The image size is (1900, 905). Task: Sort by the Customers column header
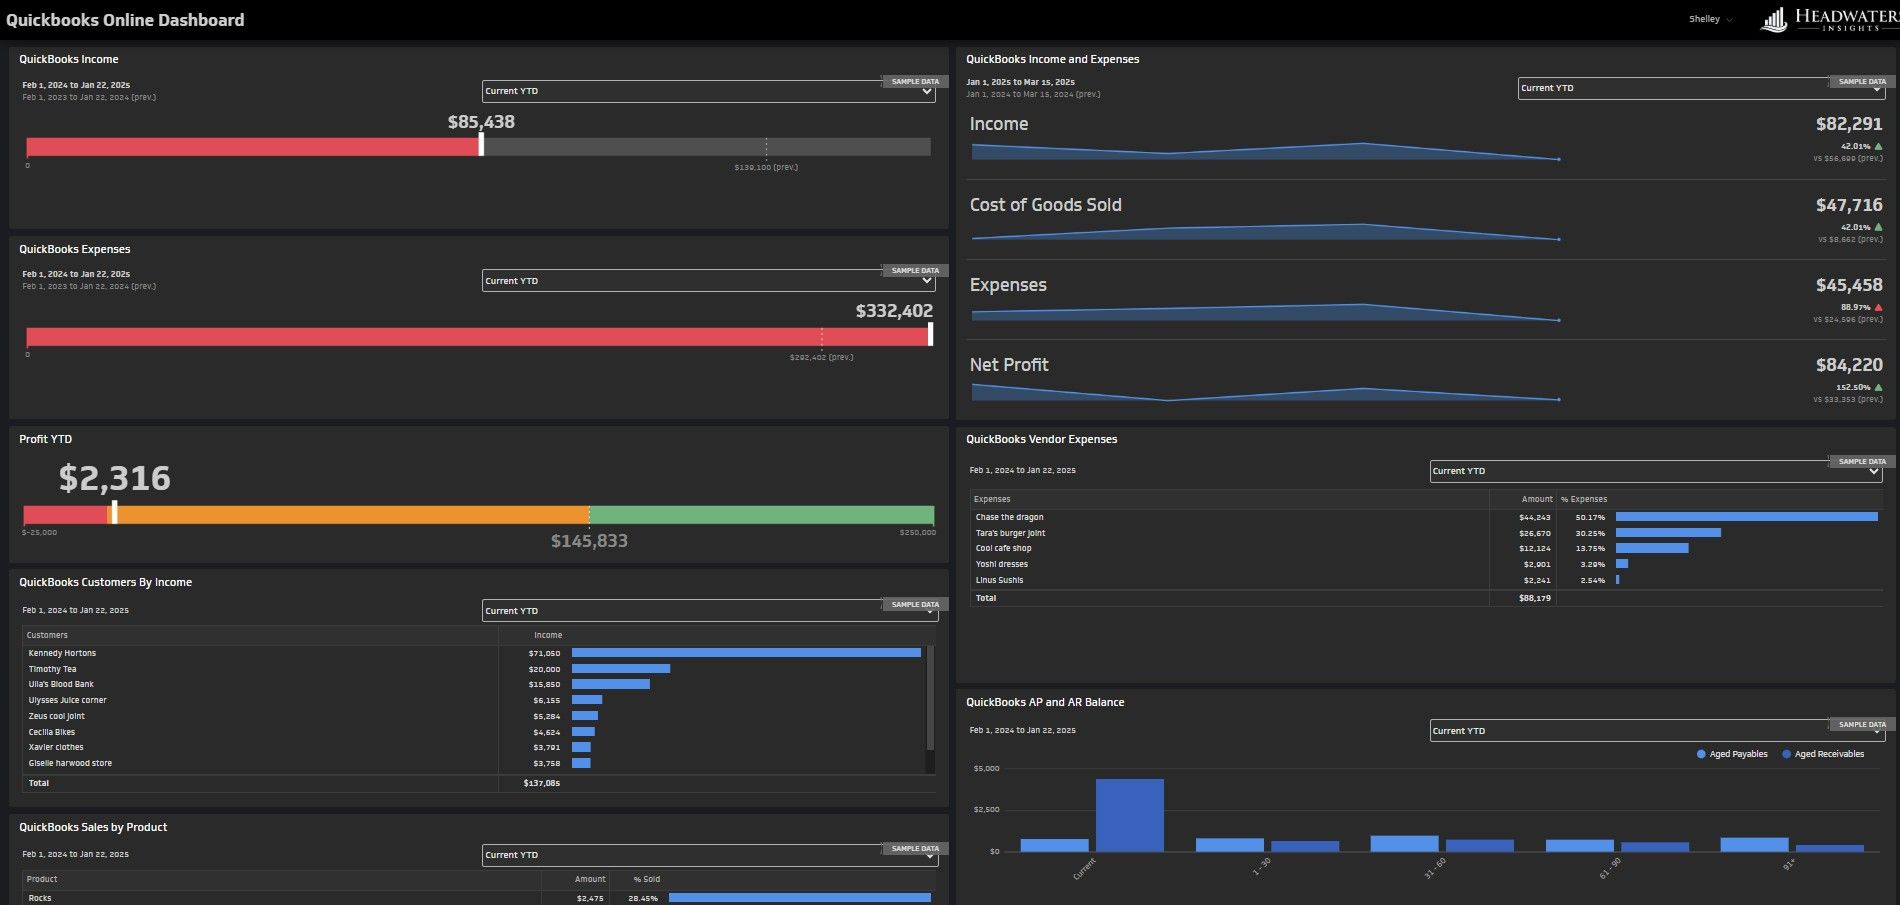[x=47, y=635]
